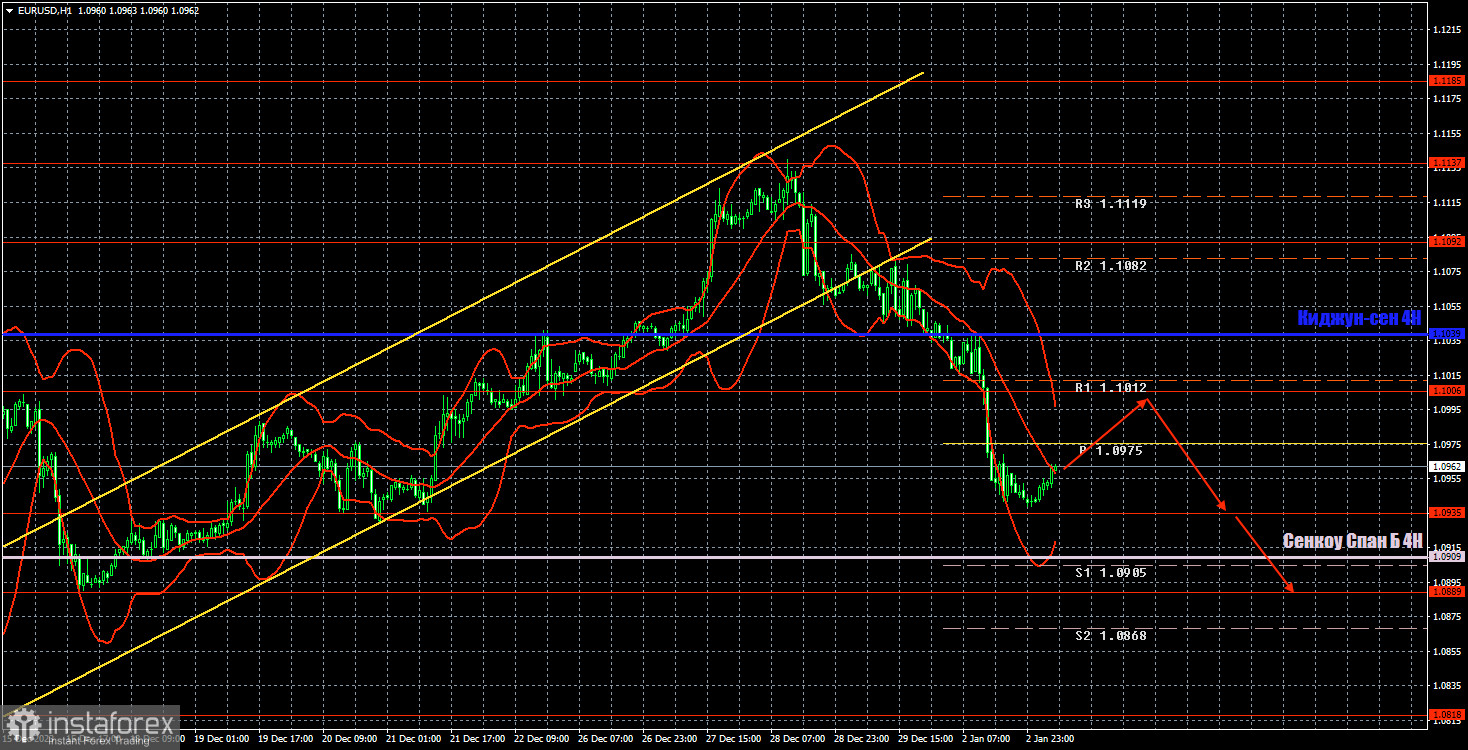Click the 27 Dec 15:00 time label

pyautogui.click(x=733, y=739)
